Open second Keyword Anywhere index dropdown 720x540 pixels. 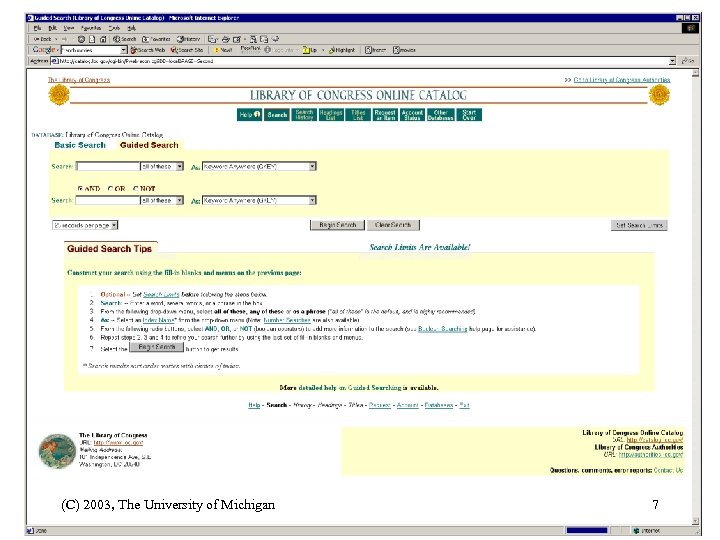tap(259, 200)
